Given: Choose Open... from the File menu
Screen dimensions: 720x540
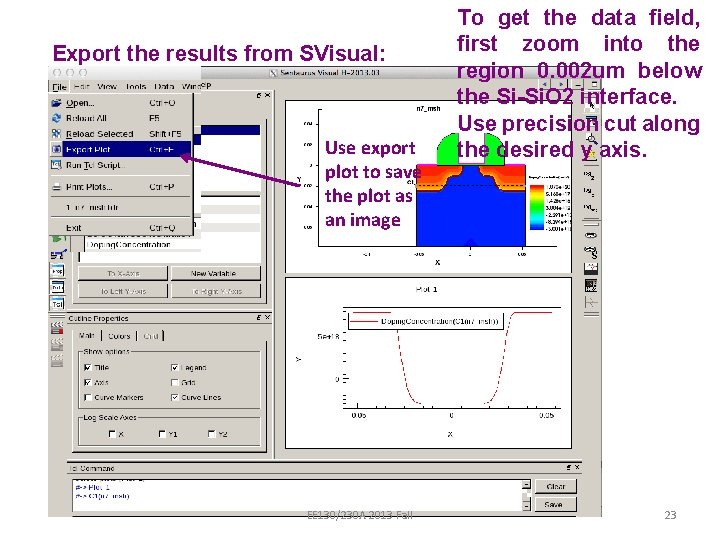Looking at the screenshot, I should click(120, 103).
